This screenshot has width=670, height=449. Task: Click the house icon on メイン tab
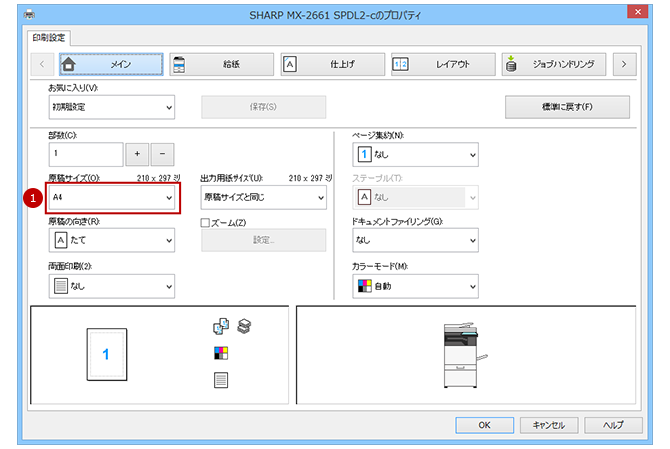click(68, 65)
